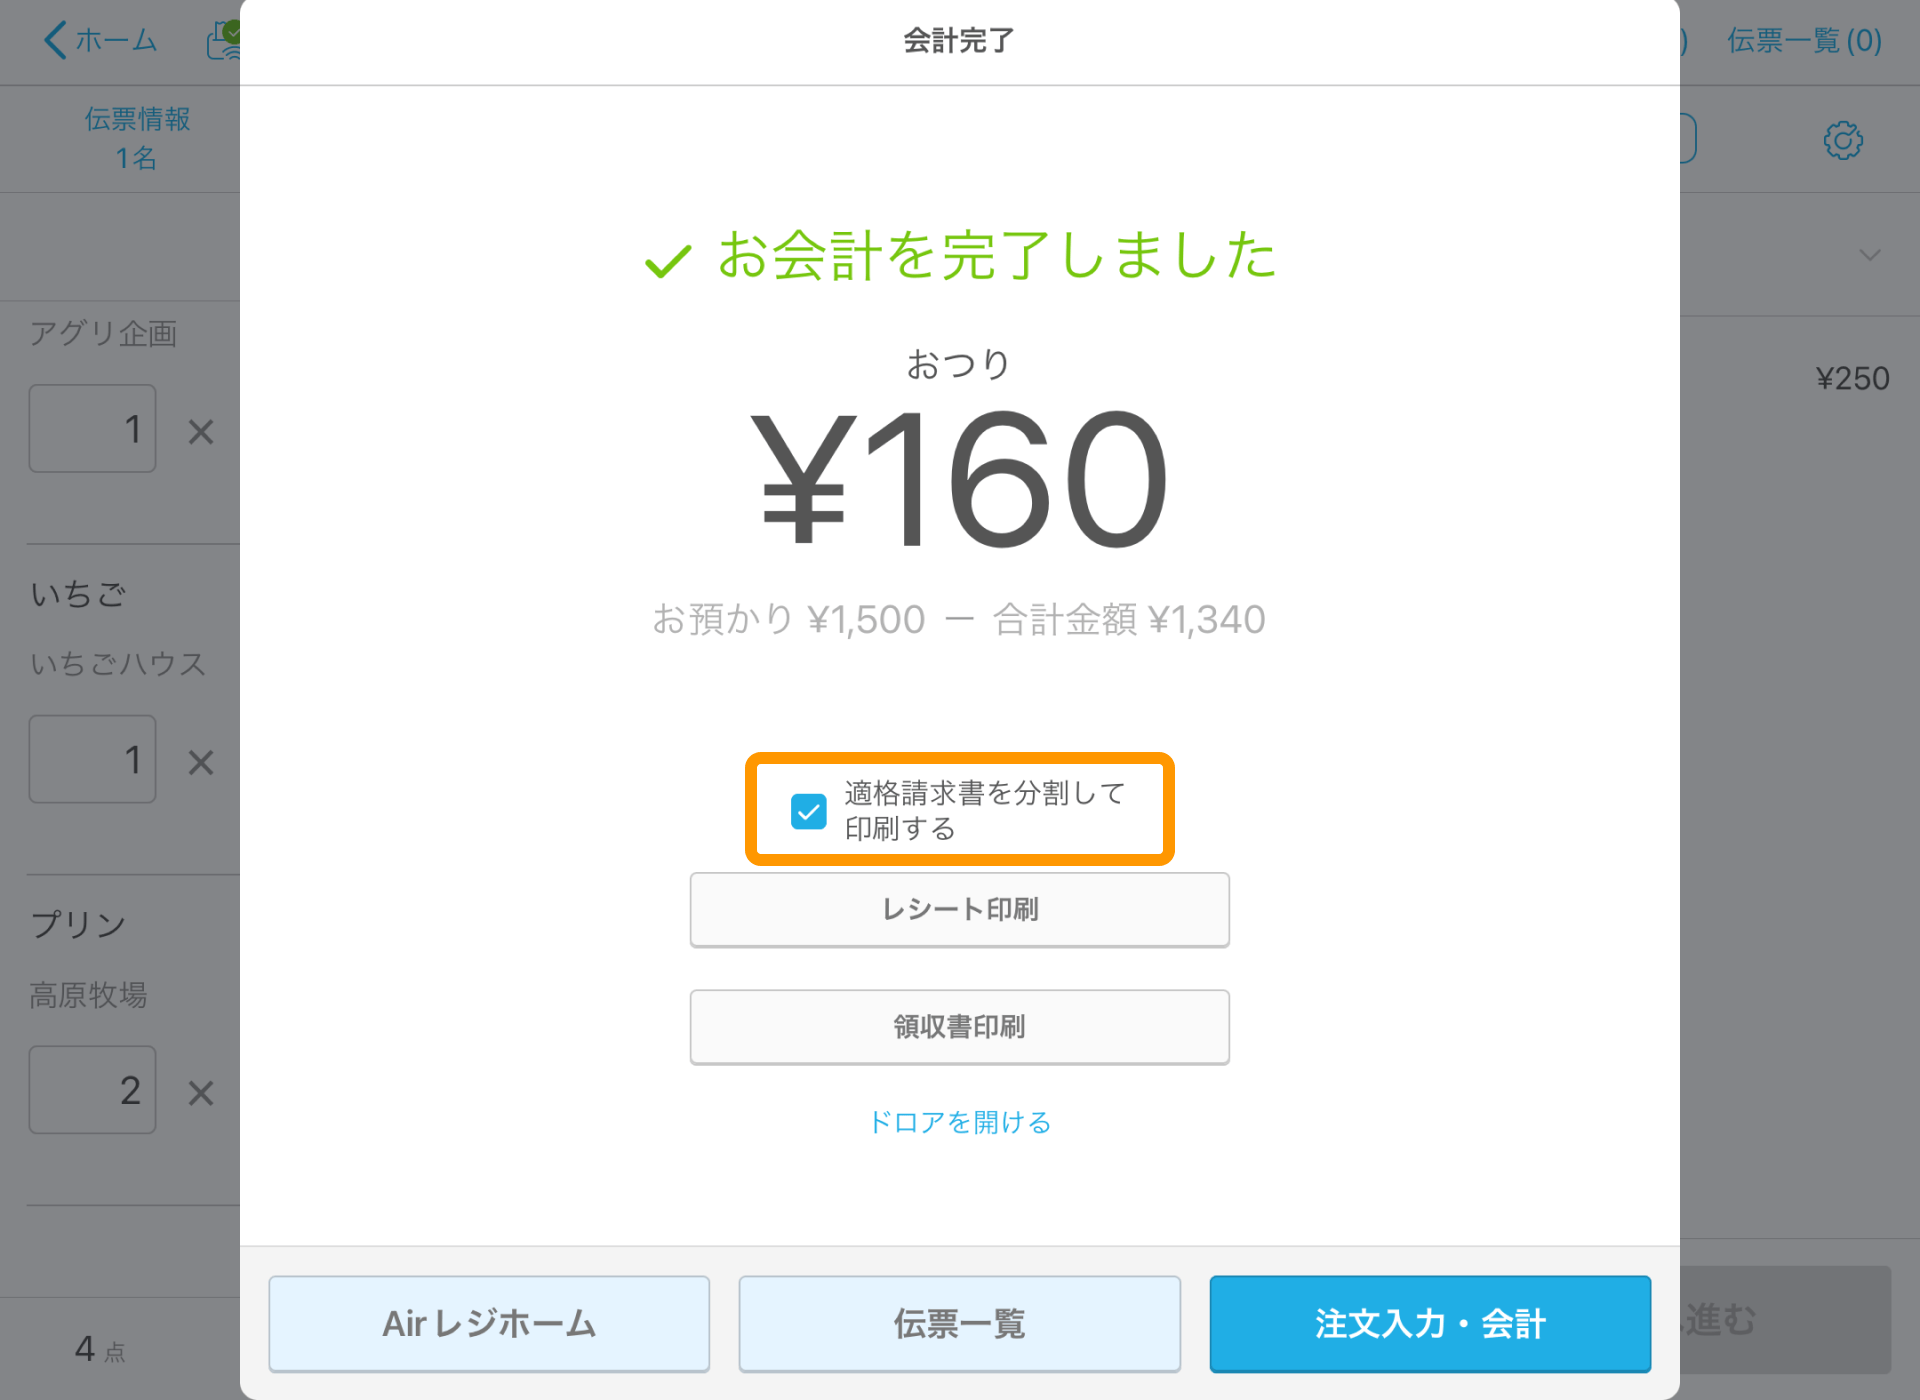1920x1400 pixels.
Task: Edit the quantity field for いちごハウス
Action: point(92,759)
